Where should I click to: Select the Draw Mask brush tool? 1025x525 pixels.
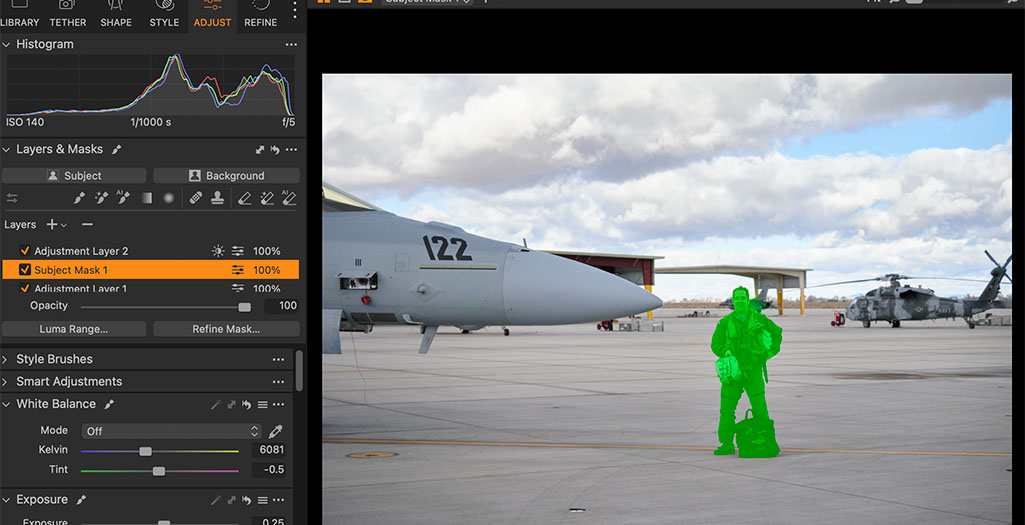tap(80, 198)
